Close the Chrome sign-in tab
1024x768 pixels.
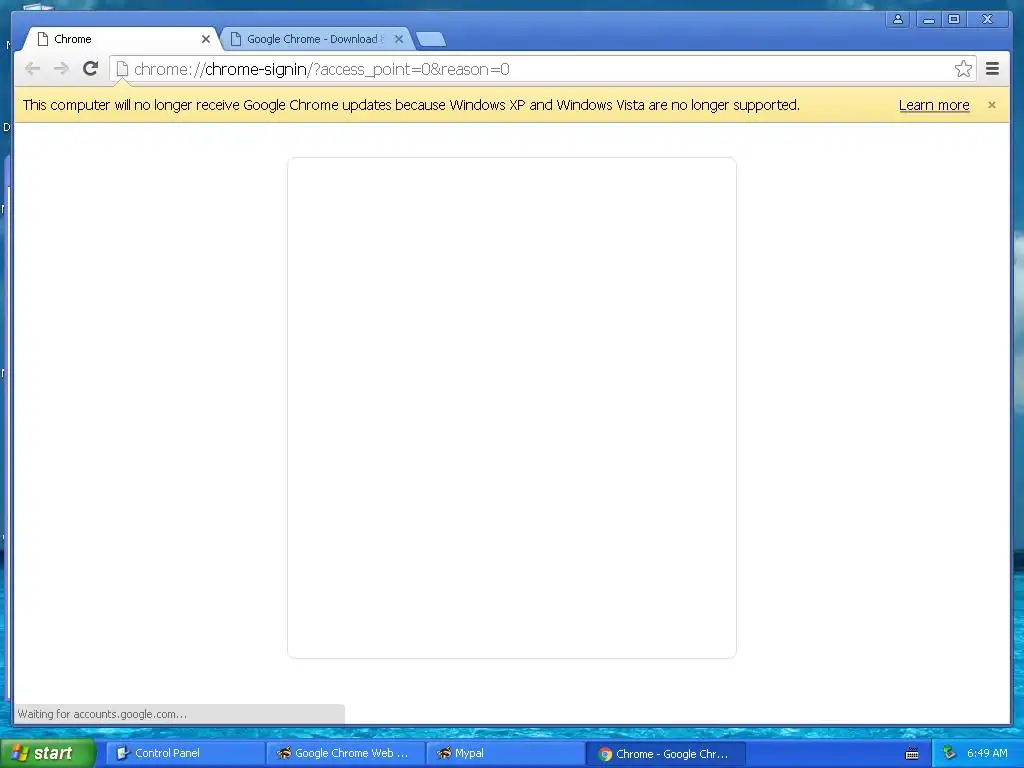point(206,39)
